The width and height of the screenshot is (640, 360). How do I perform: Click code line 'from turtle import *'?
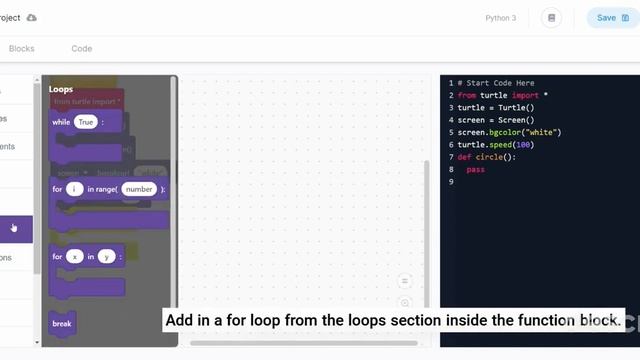coord(502,96)
